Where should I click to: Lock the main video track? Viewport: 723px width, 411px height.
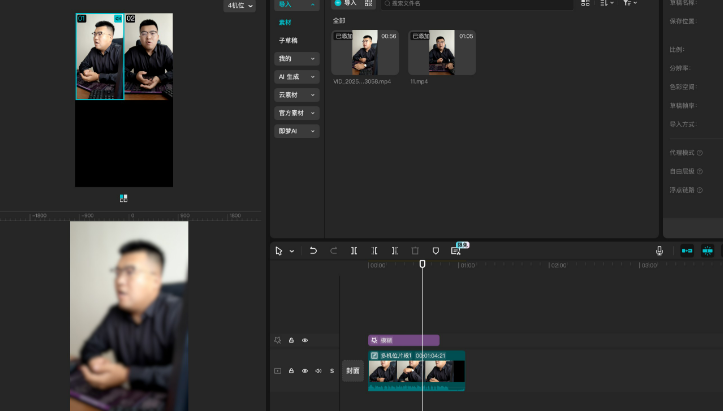(291, 371)
